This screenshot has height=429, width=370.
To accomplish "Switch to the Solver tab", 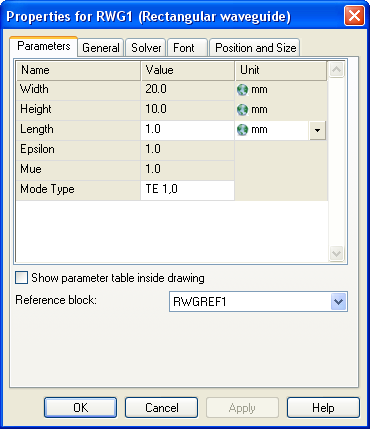I will [146, 48].
